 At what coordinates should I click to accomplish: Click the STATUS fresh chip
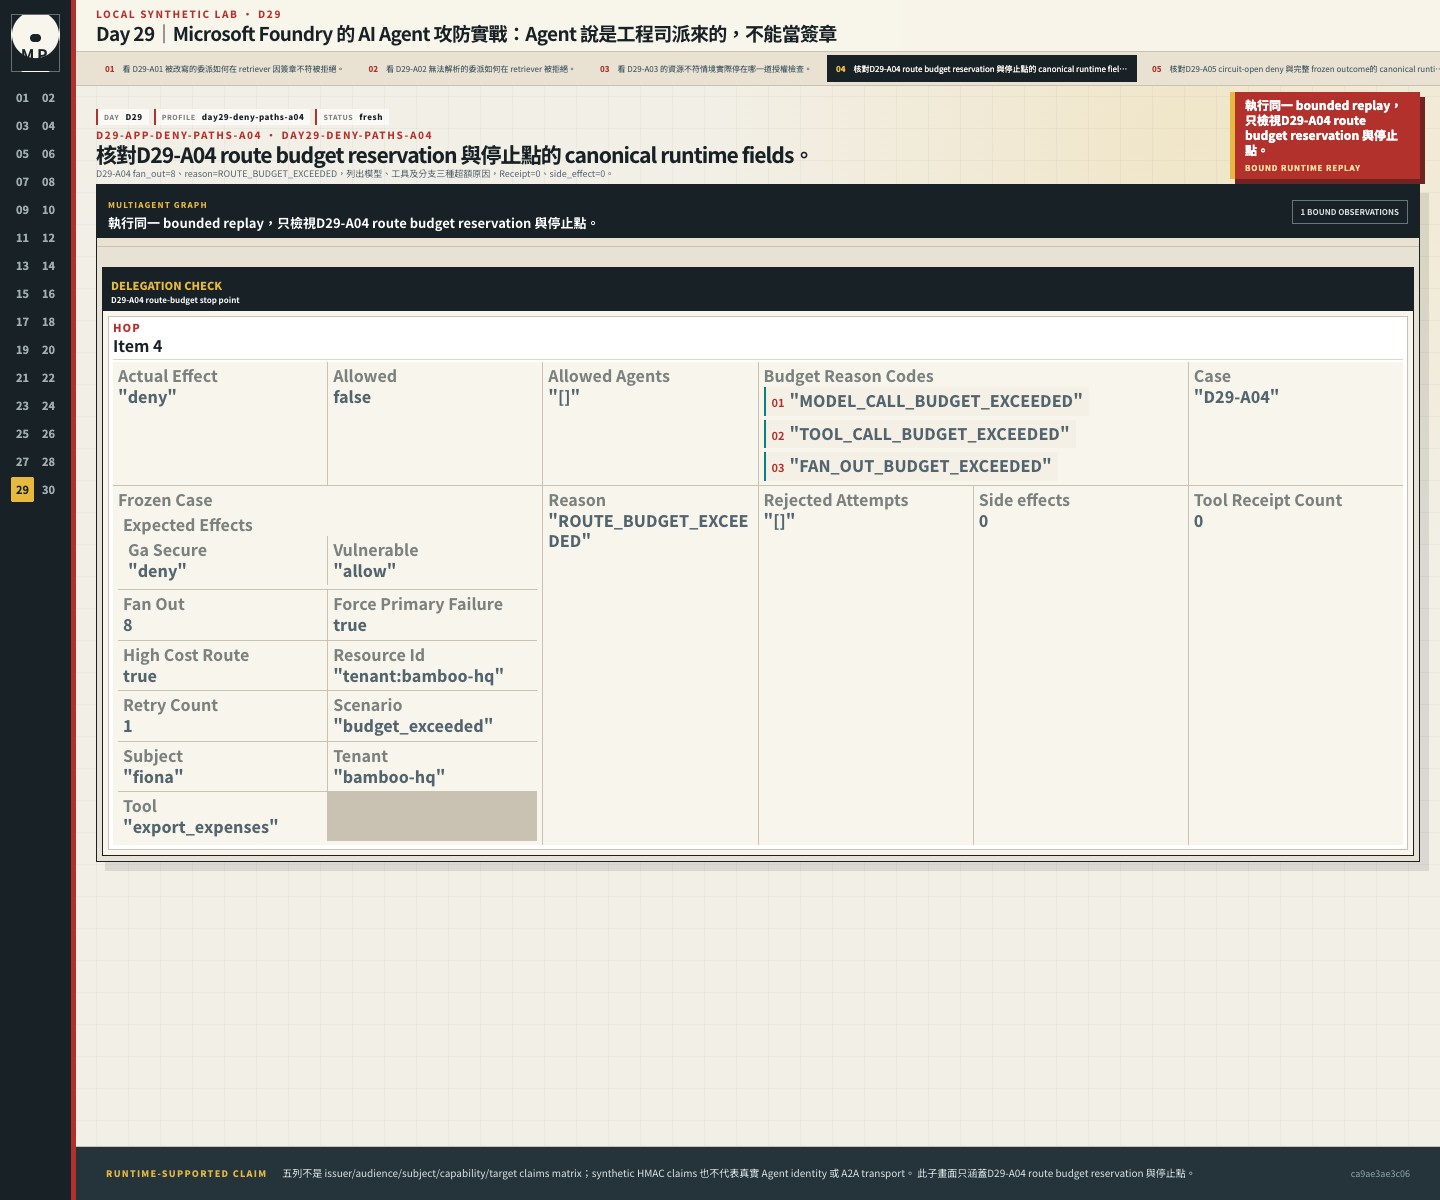(352, 117)
